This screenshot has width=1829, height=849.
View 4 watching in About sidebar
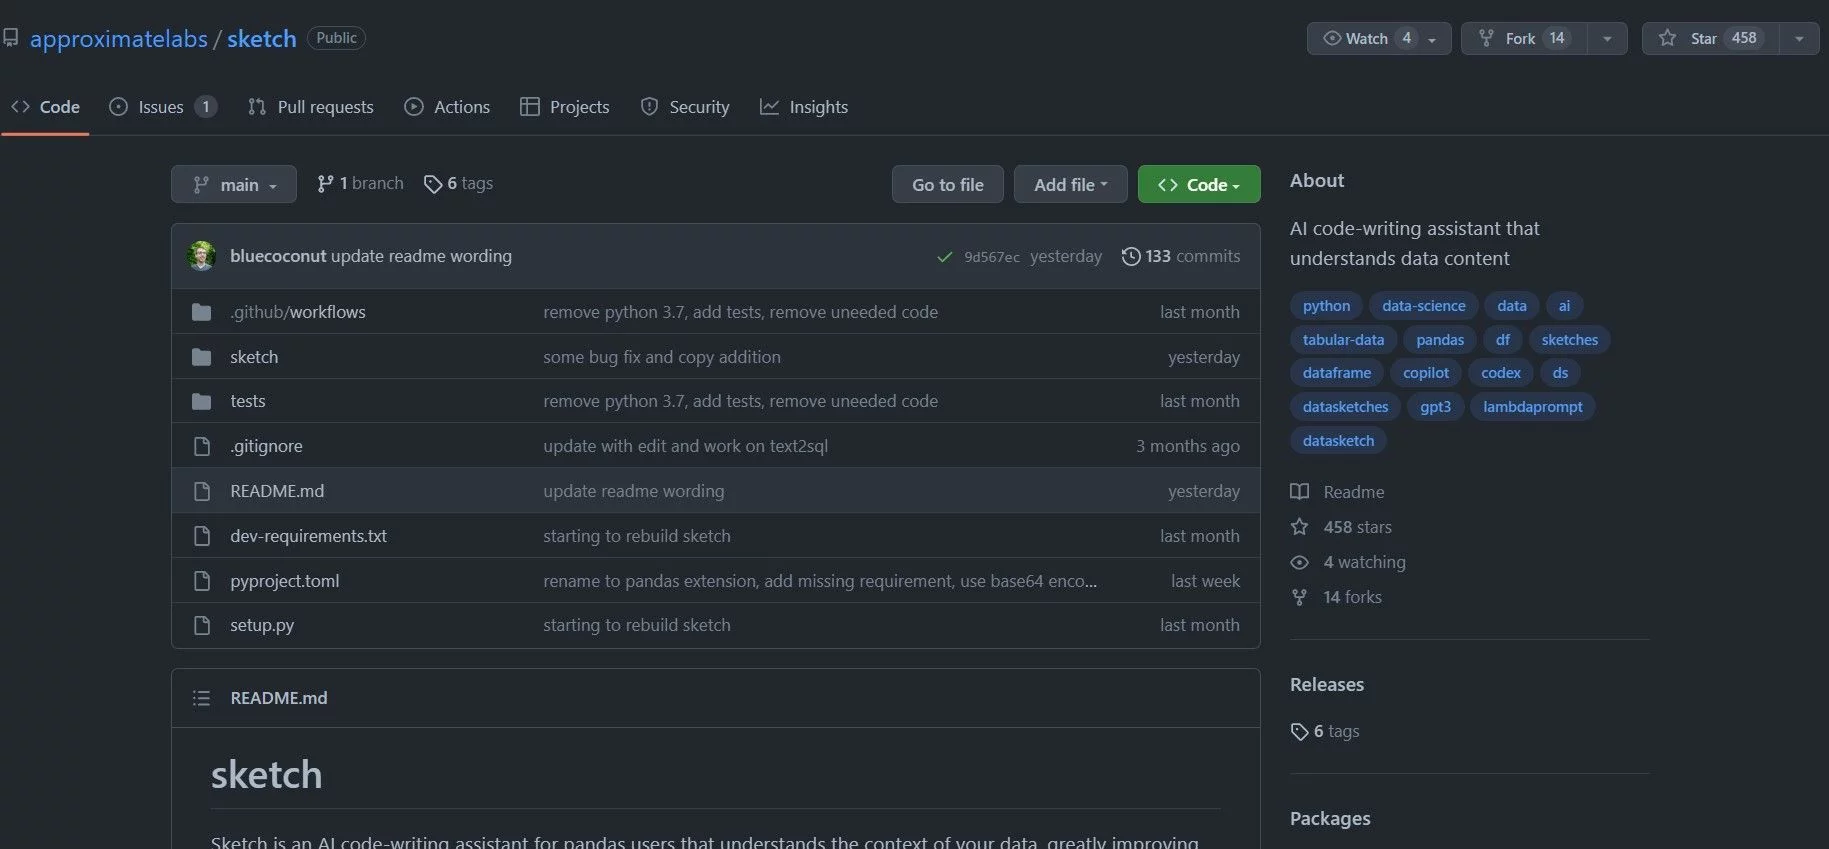[x=1348, y=562]
